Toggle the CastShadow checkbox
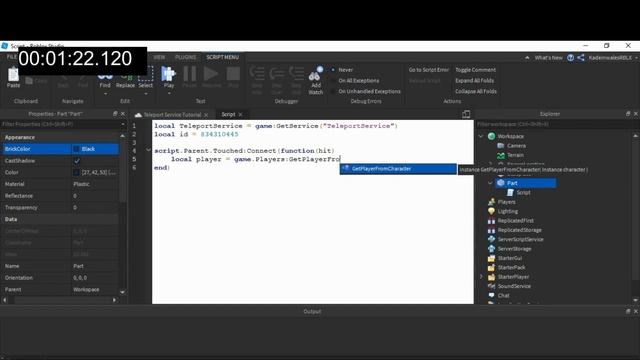640x360 pixels. coord(77,161)
